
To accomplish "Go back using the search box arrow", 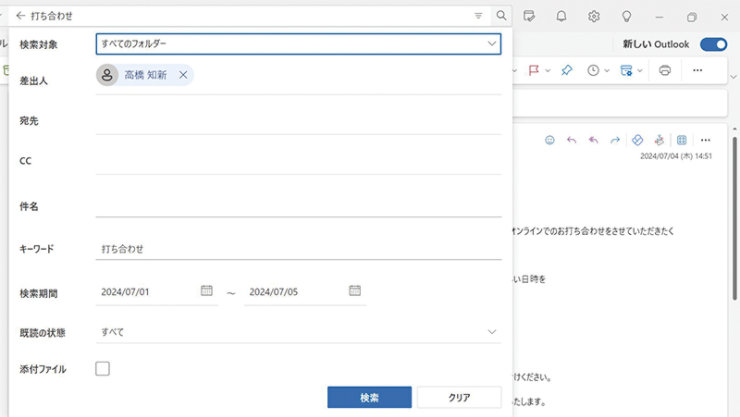I will 21,16.
